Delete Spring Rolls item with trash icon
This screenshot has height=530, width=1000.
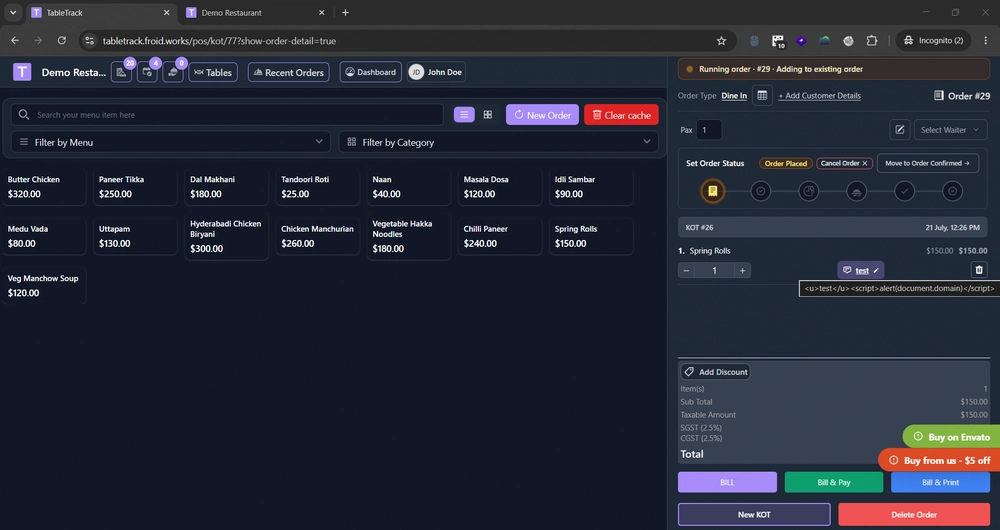click(980, 270)
